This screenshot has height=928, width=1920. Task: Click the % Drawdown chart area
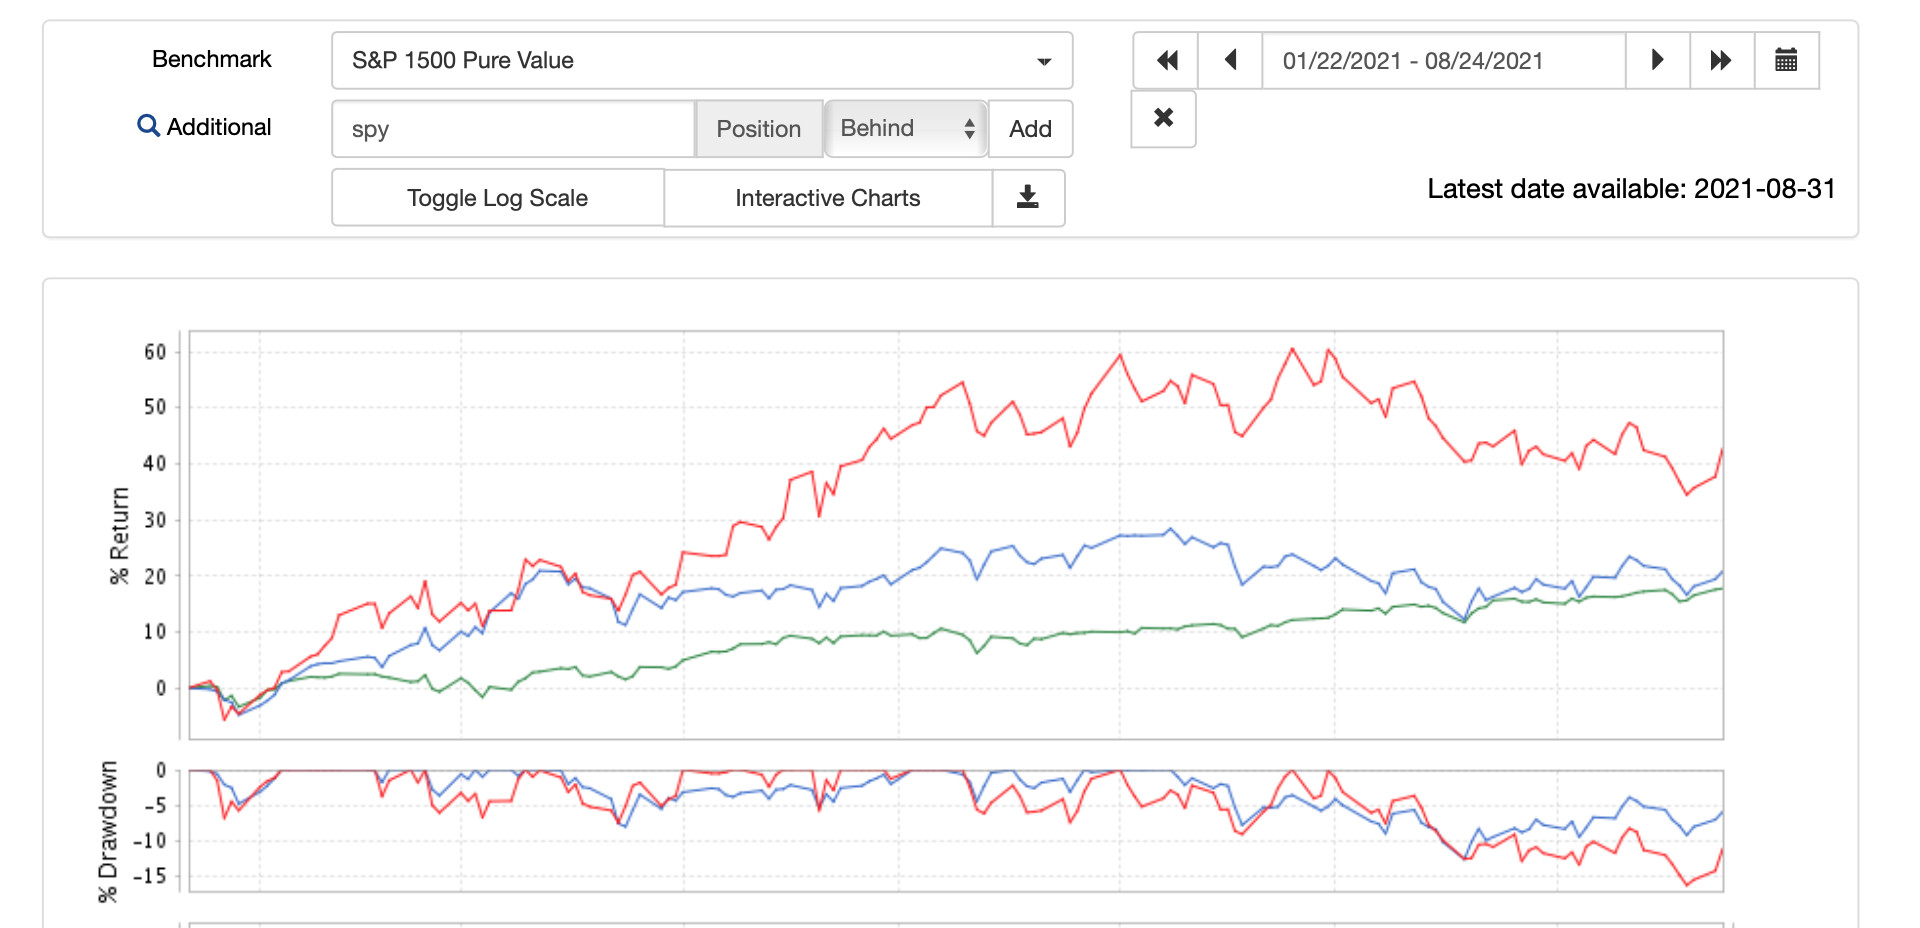[955, 830]
